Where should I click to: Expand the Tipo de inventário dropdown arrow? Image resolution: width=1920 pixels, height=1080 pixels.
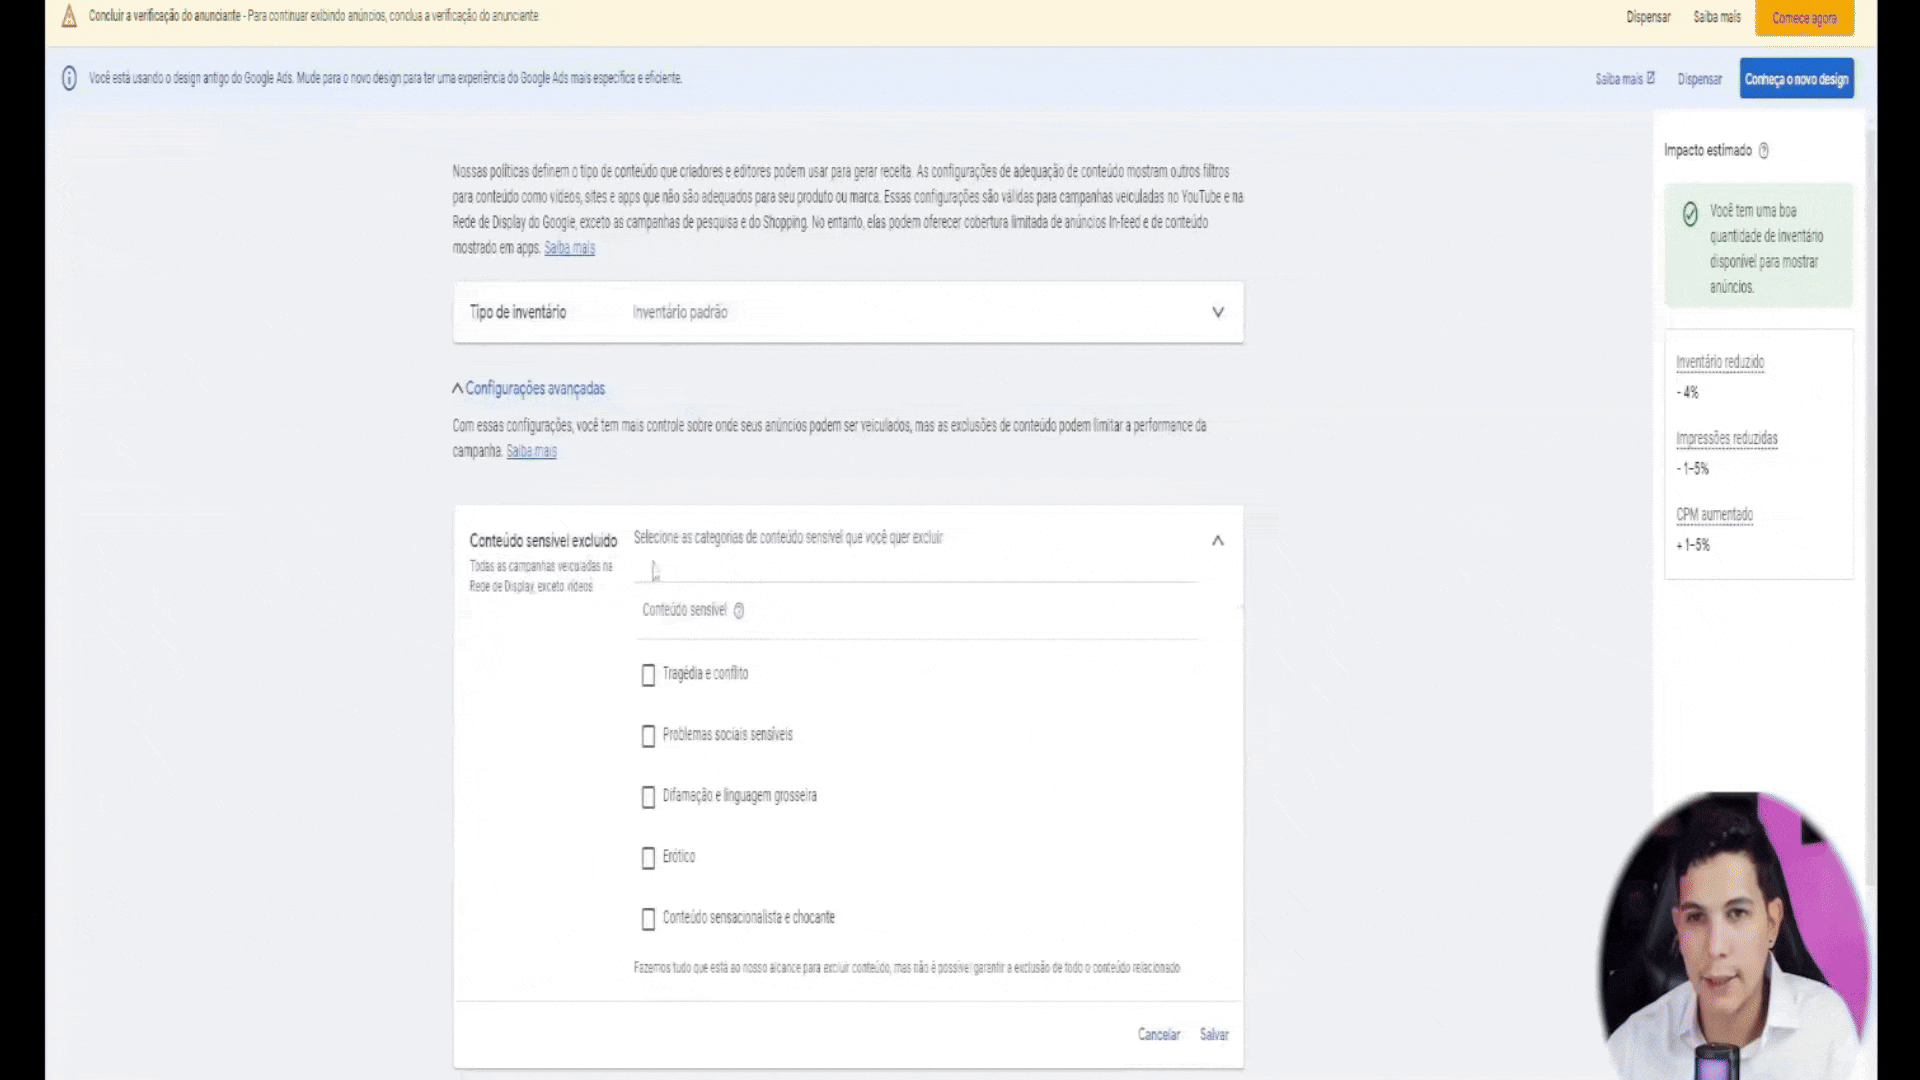1218,312
